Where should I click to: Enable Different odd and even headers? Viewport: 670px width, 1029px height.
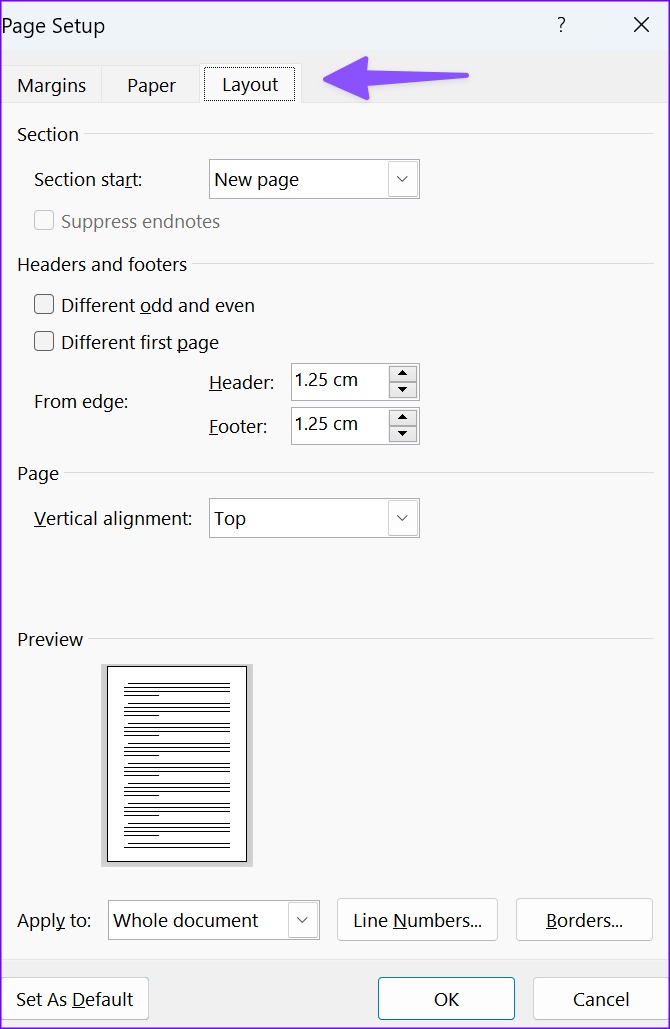pos(44,305)
